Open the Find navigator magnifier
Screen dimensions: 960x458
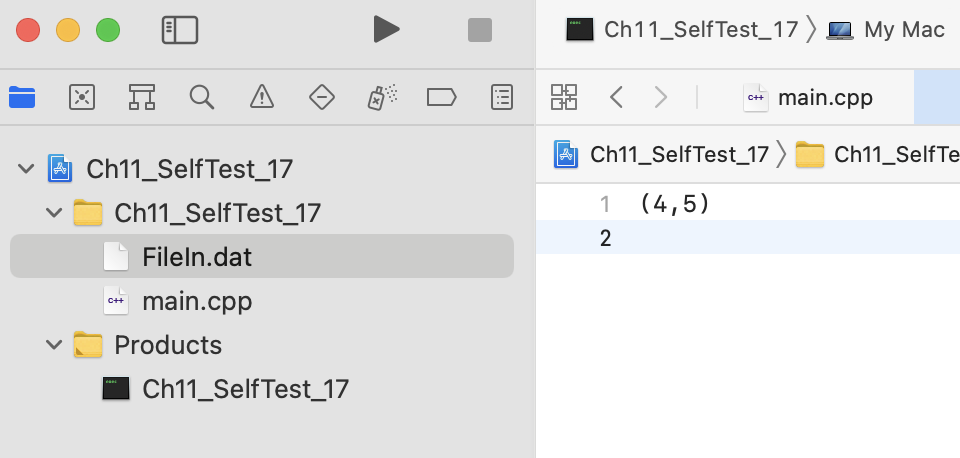pos(202,97)
